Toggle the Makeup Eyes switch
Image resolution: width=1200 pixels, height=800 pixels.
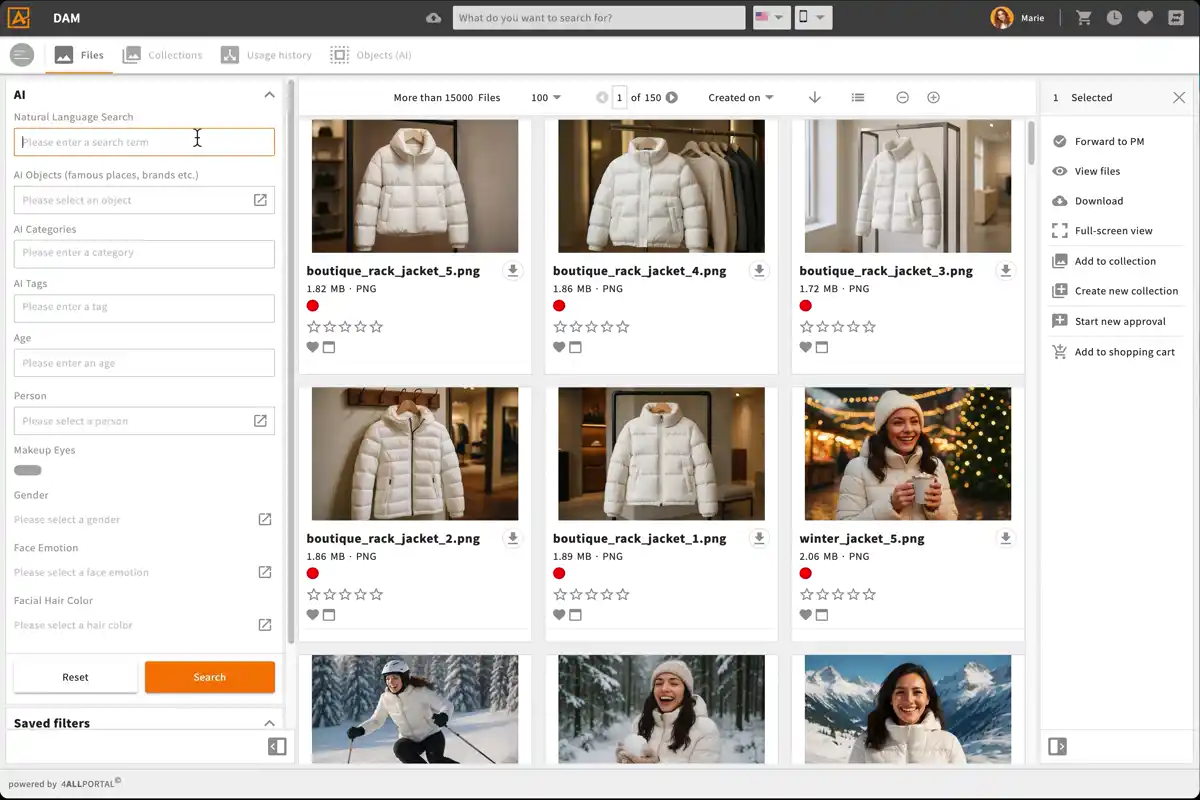pyautogui.click(x=28, y=470)
